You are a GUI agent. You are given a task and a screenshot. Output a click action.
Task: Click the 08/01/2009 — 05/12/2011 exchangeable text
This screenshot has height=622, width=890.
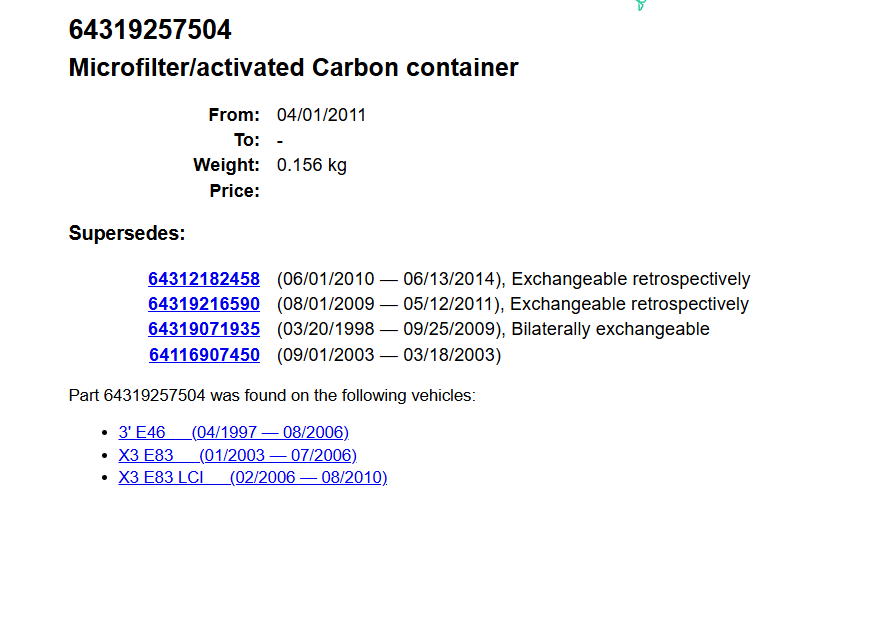pos(512,304)
